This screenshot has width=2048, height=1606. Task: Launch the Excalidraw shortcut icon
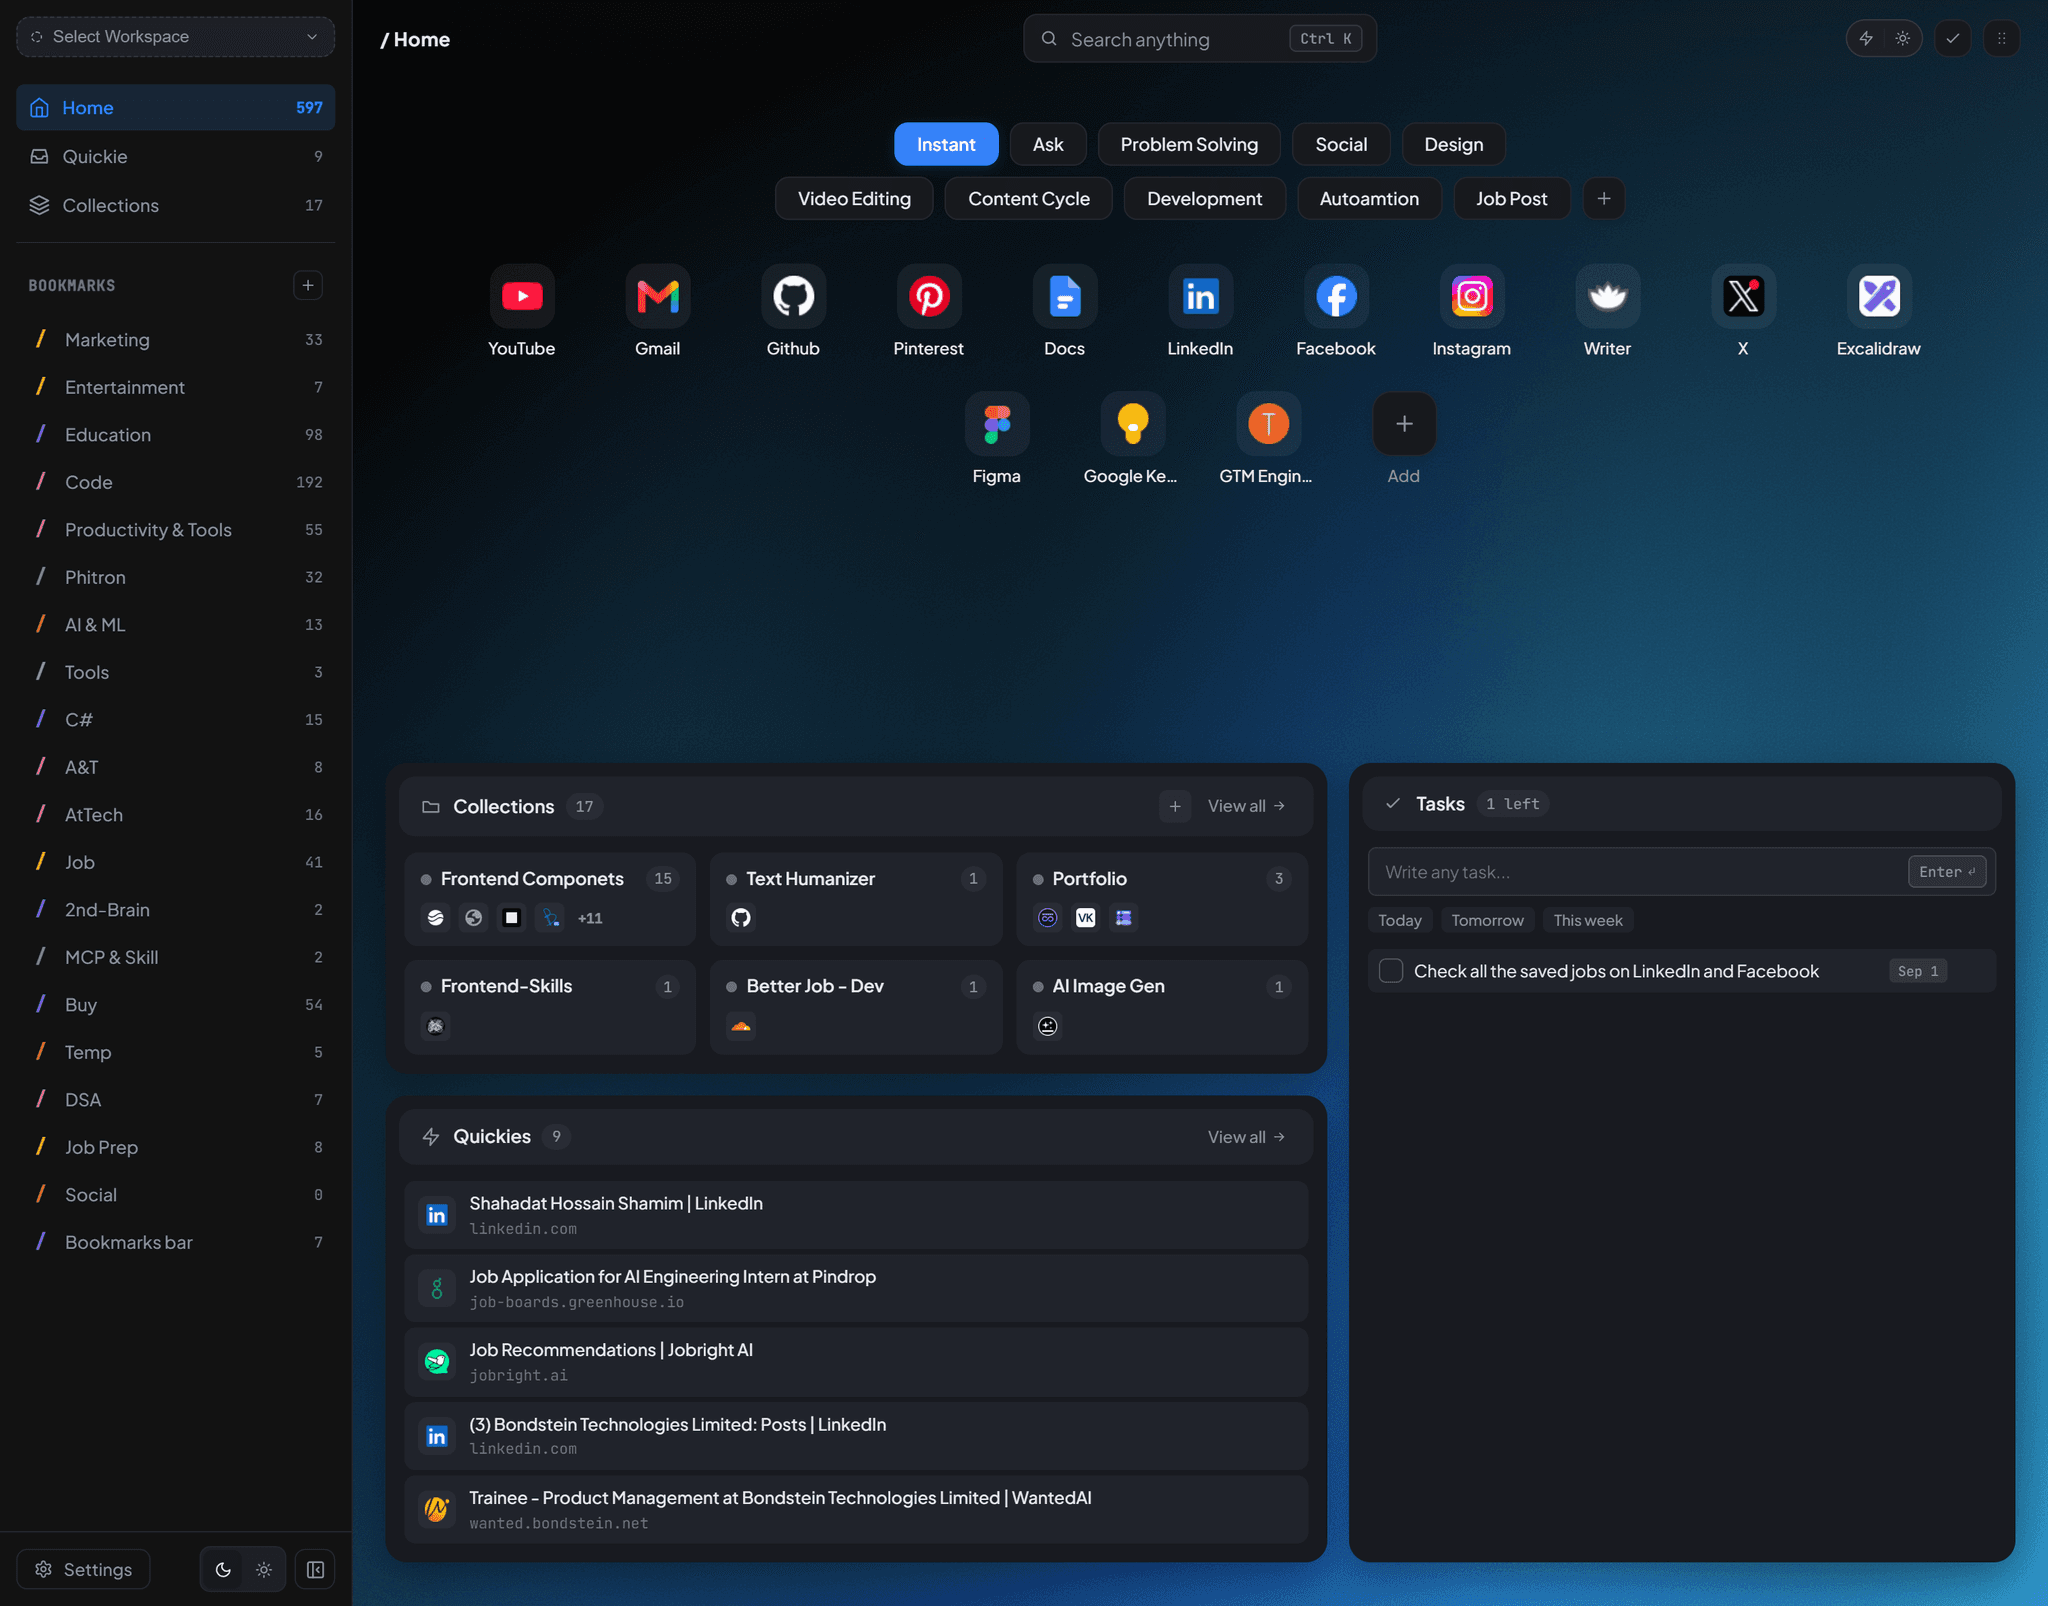1879,296
